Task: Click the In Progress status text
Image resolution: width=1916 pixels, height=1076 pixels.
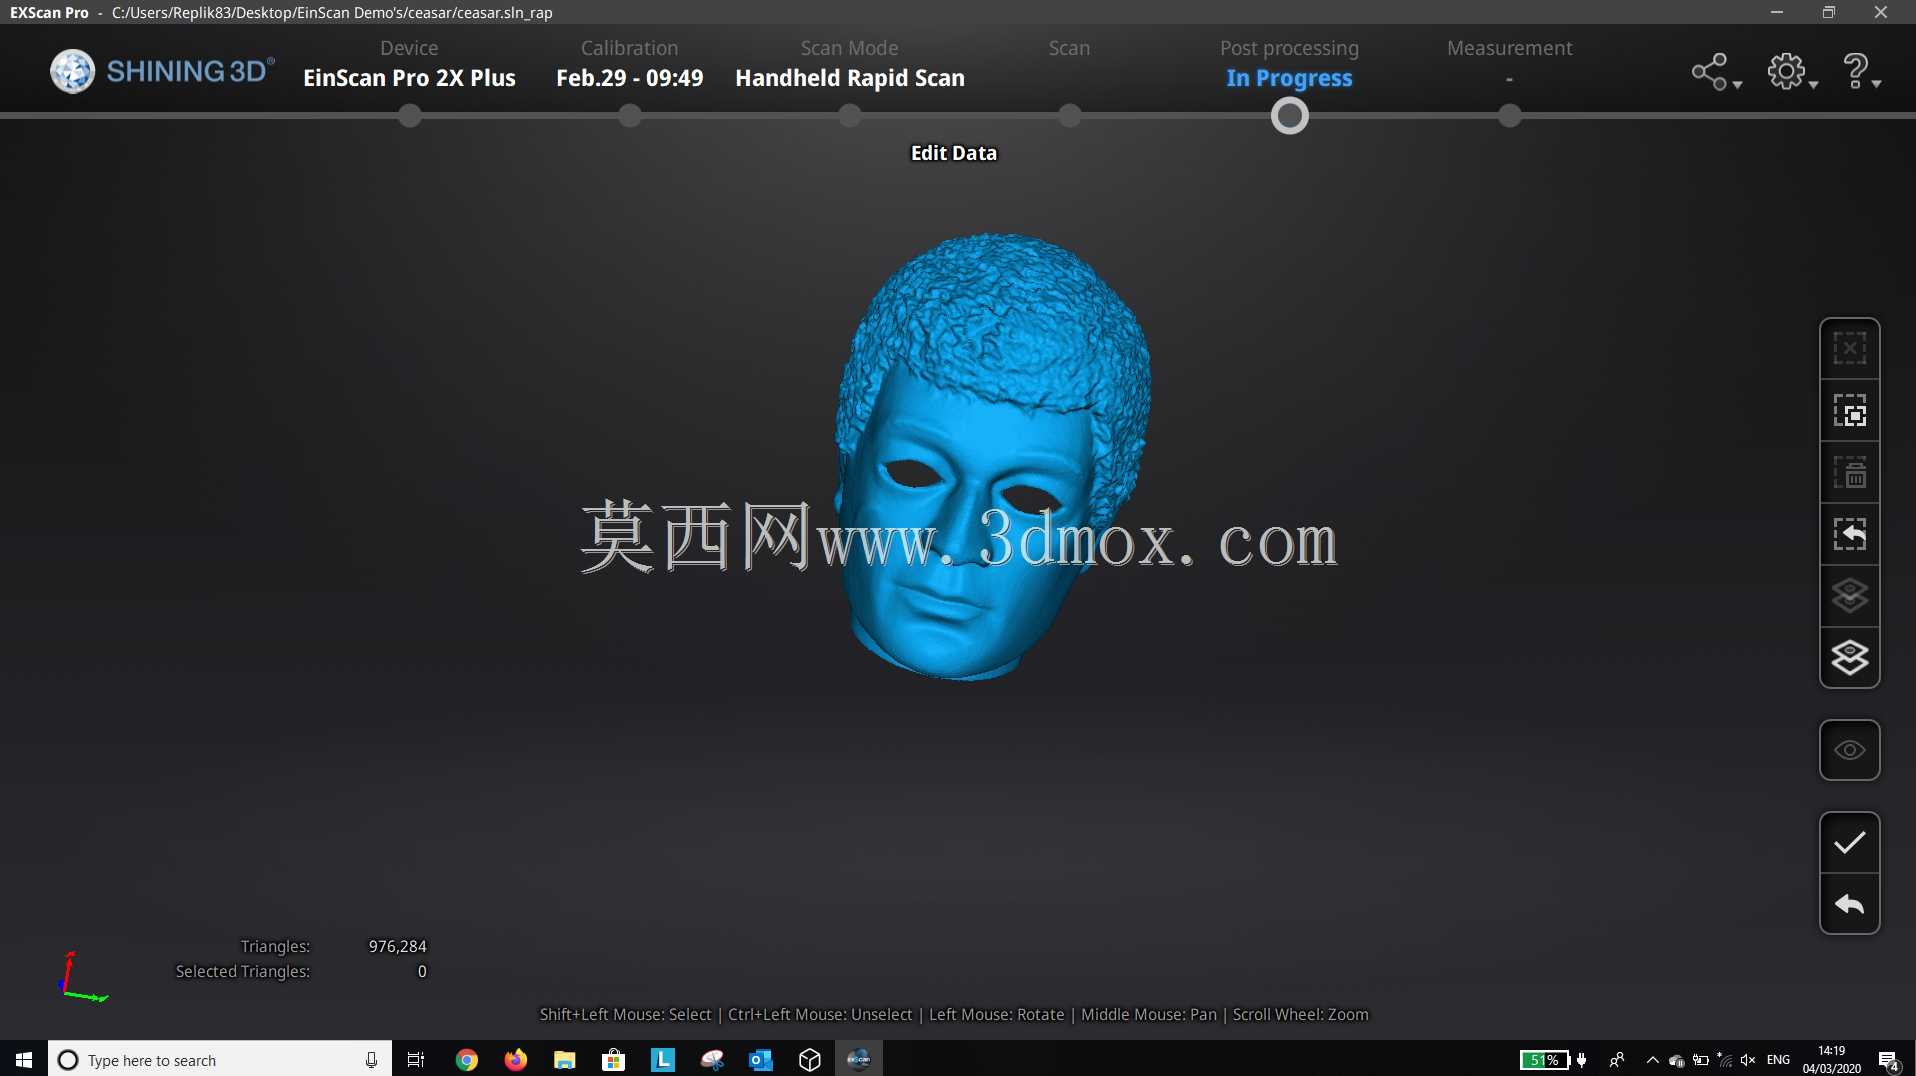Action: (x=1289, y=78)
